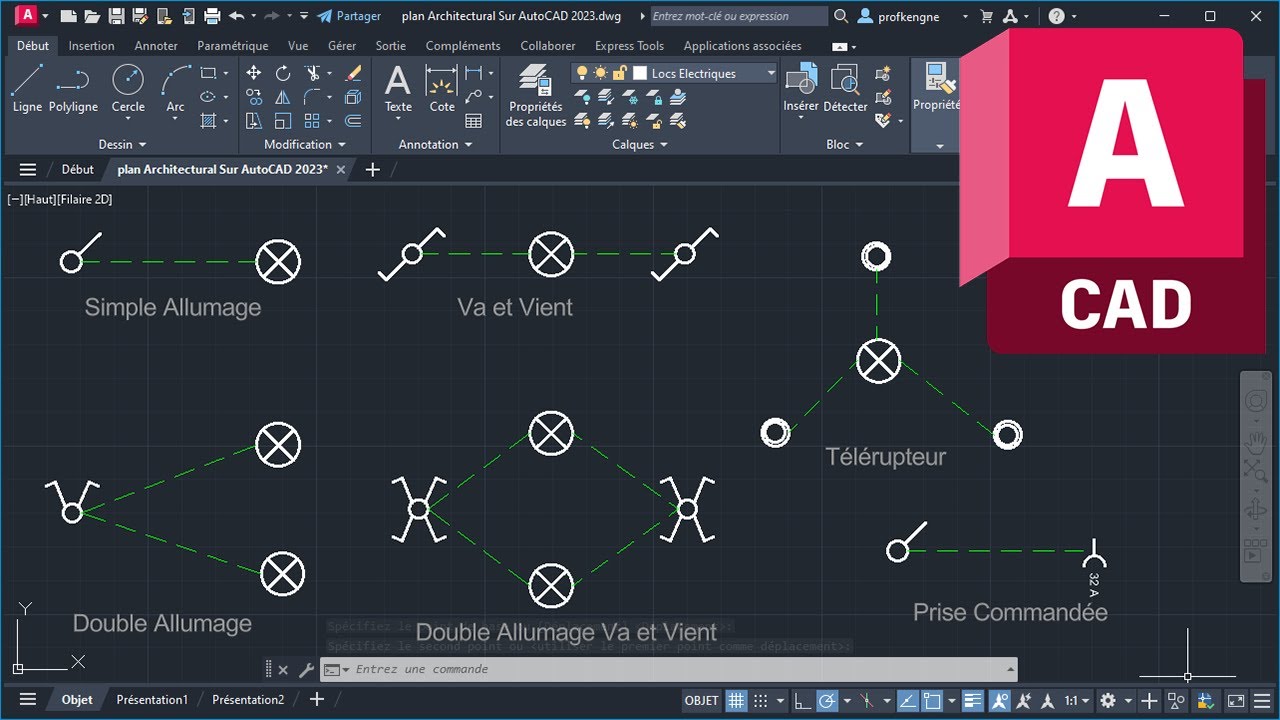Click the OBJET model space button
The height and width of the screenshot is (720, 1280).
point(701,700)
